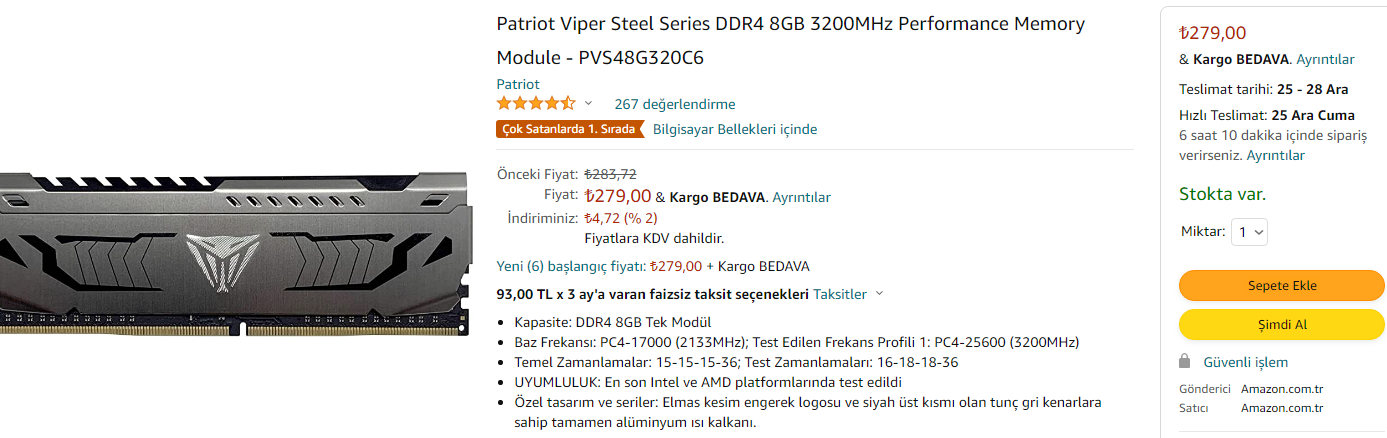Click Ayrıntılar in the buy box shipping line
Viewport: 1387px width, 438px height.
pos(1325,59)
